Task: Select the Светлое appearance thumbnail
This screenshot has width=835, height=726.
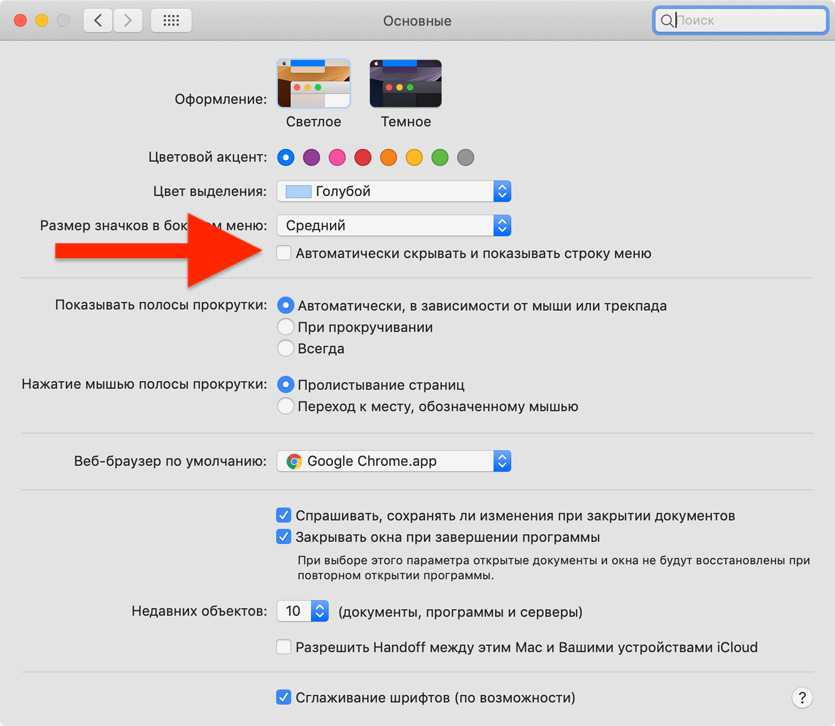Action: [x=314, y=84]
